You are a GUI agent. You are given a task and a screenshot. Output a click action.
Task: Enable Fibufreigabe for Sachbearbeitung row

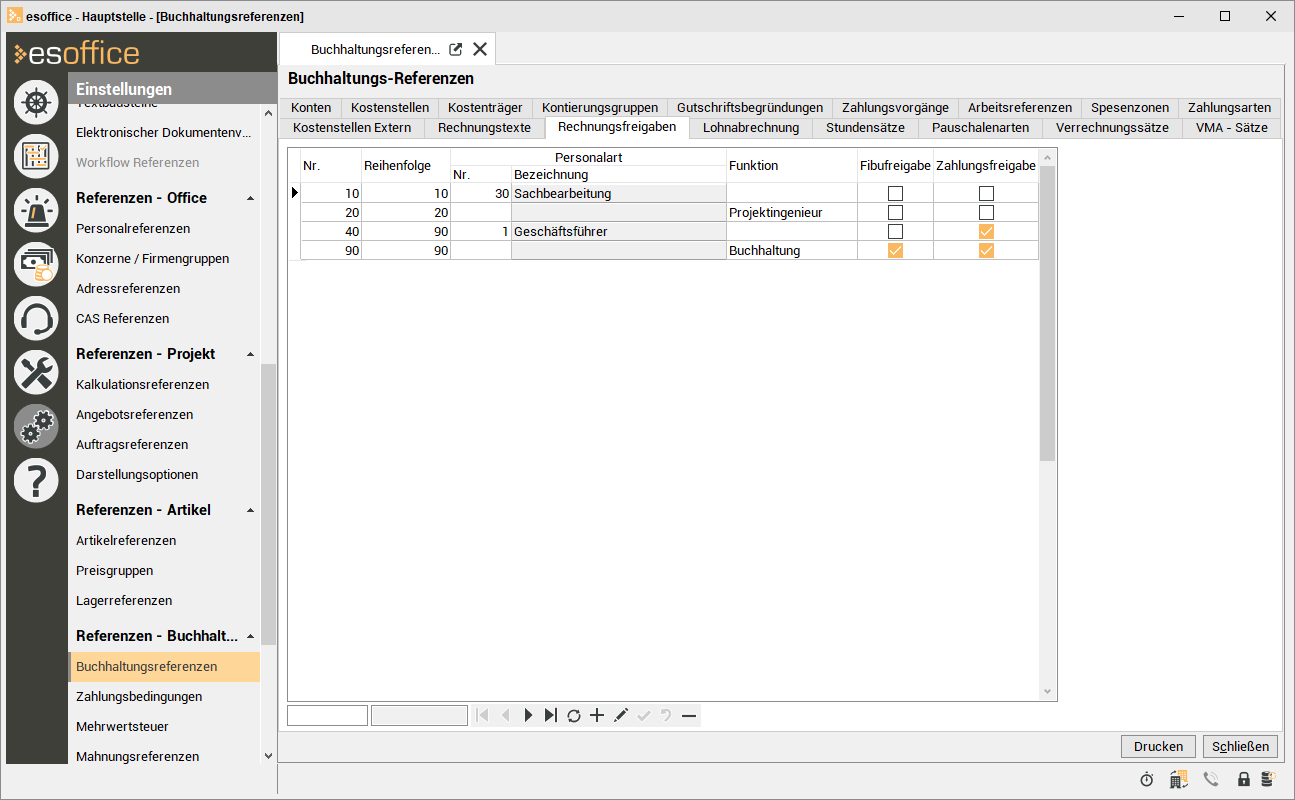point(895,193)
